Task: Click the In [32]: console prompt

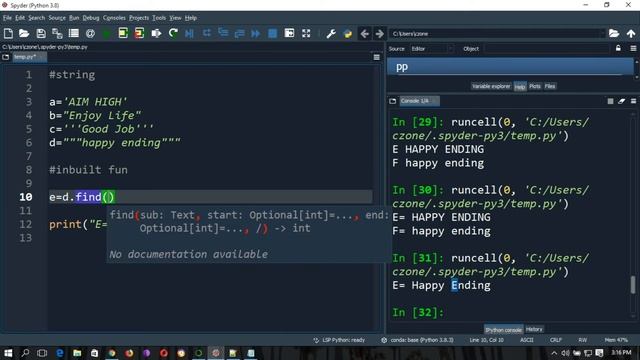Action: (418, 313)
